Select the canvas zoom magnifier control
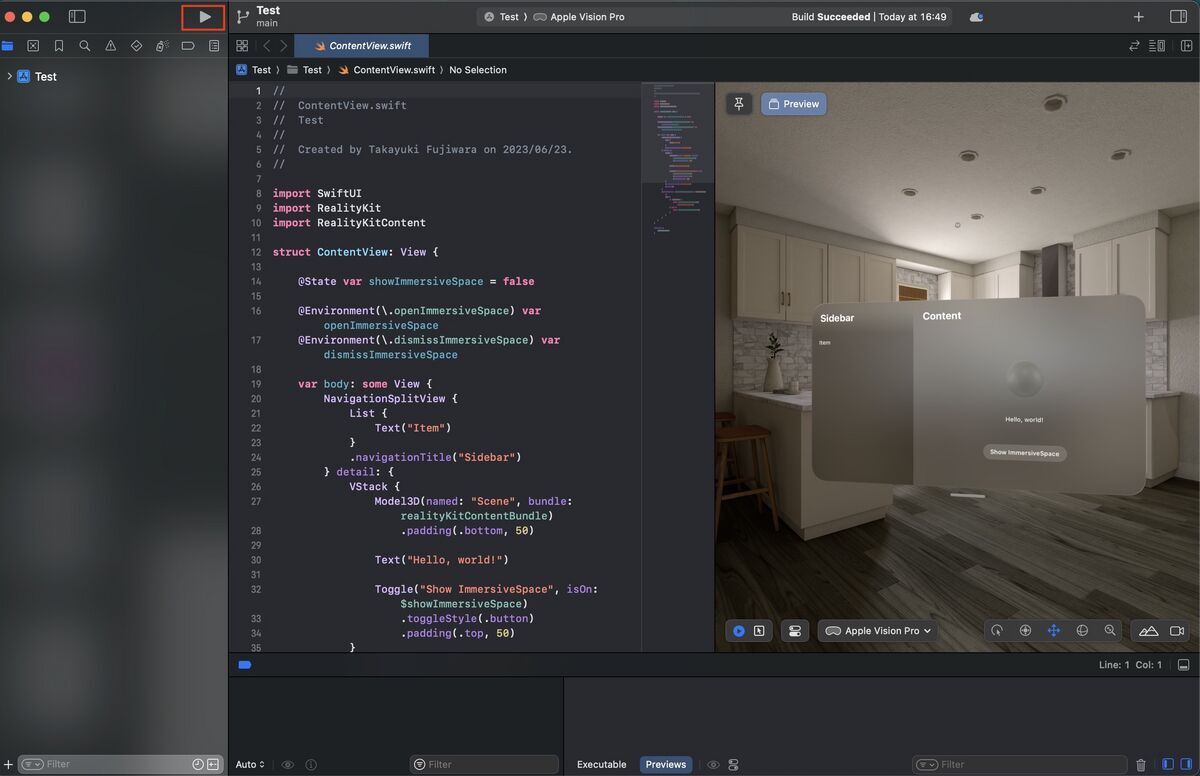Image resolution: width=1200 pixels, height=776 pixels. 1110,630
